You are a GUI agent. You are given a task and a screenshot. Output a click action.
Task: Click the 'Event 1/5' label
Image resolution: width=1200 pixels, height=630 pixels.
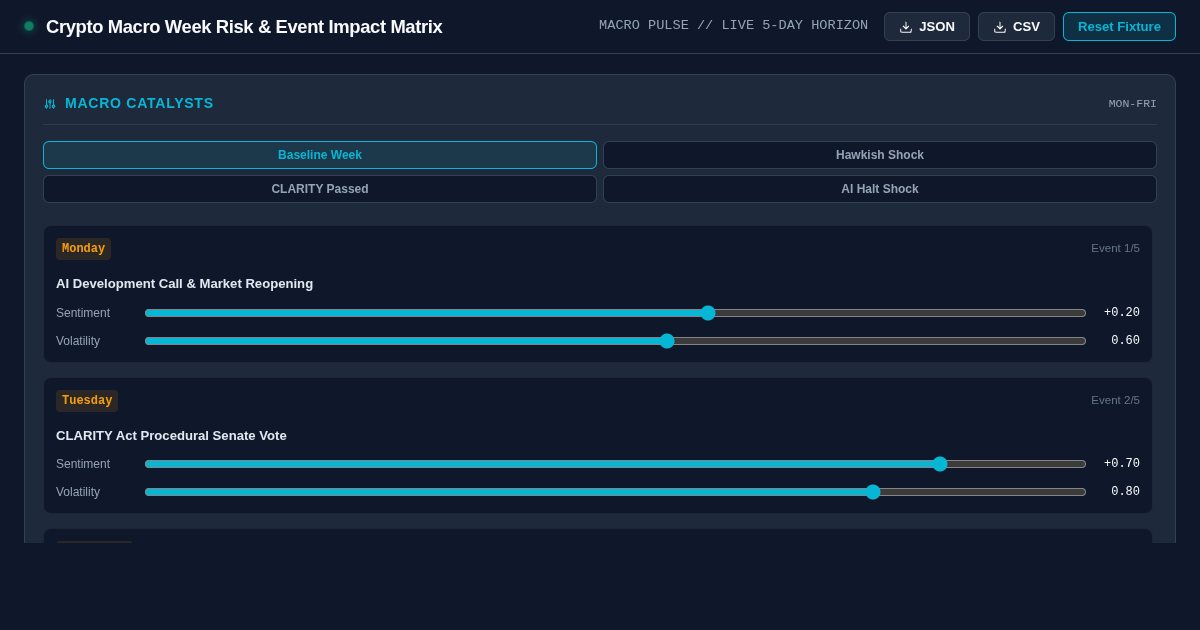coord(1115,248)
